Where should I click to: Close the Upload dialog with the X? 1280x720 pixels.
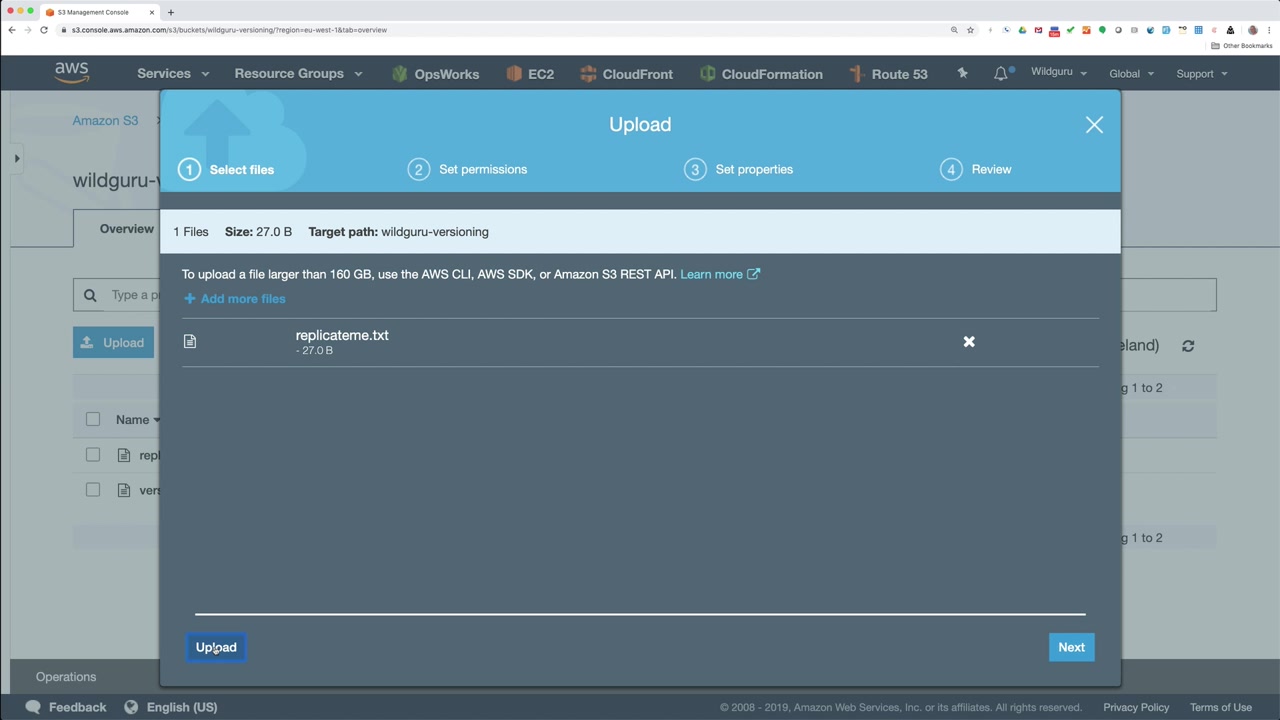click(1094, 125)
